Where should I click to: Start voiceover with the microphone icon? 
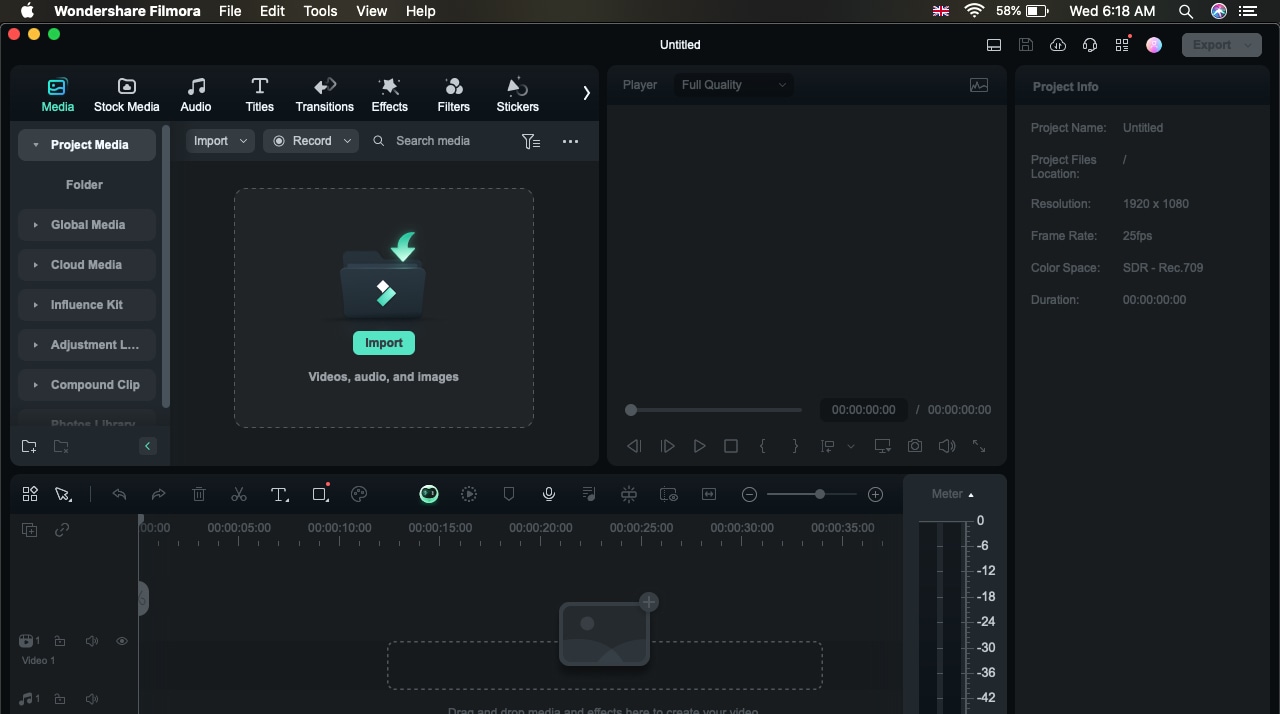pyautogui.click(x=549, y=494)
